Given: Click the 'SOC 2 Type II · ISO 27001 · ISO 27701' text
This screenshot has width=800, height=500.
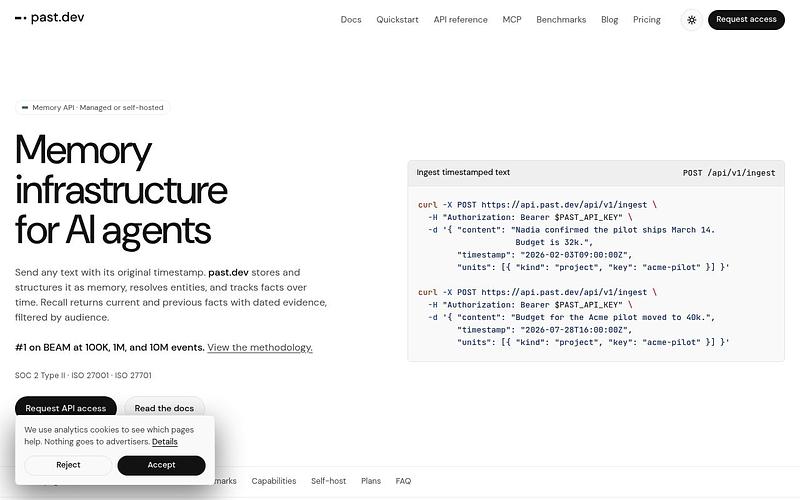Looking at the screenshot, I should coord(83,375).
